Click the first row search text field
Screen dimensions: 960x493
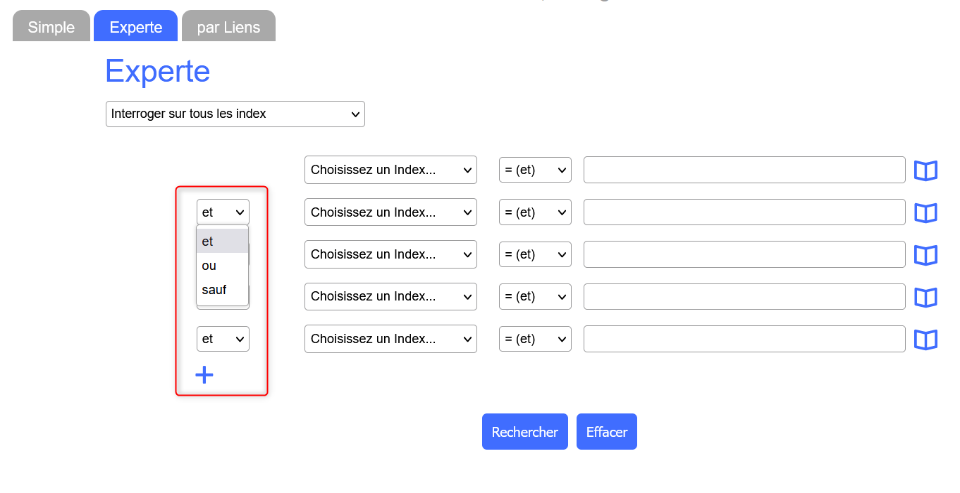[x=744, y=170]
